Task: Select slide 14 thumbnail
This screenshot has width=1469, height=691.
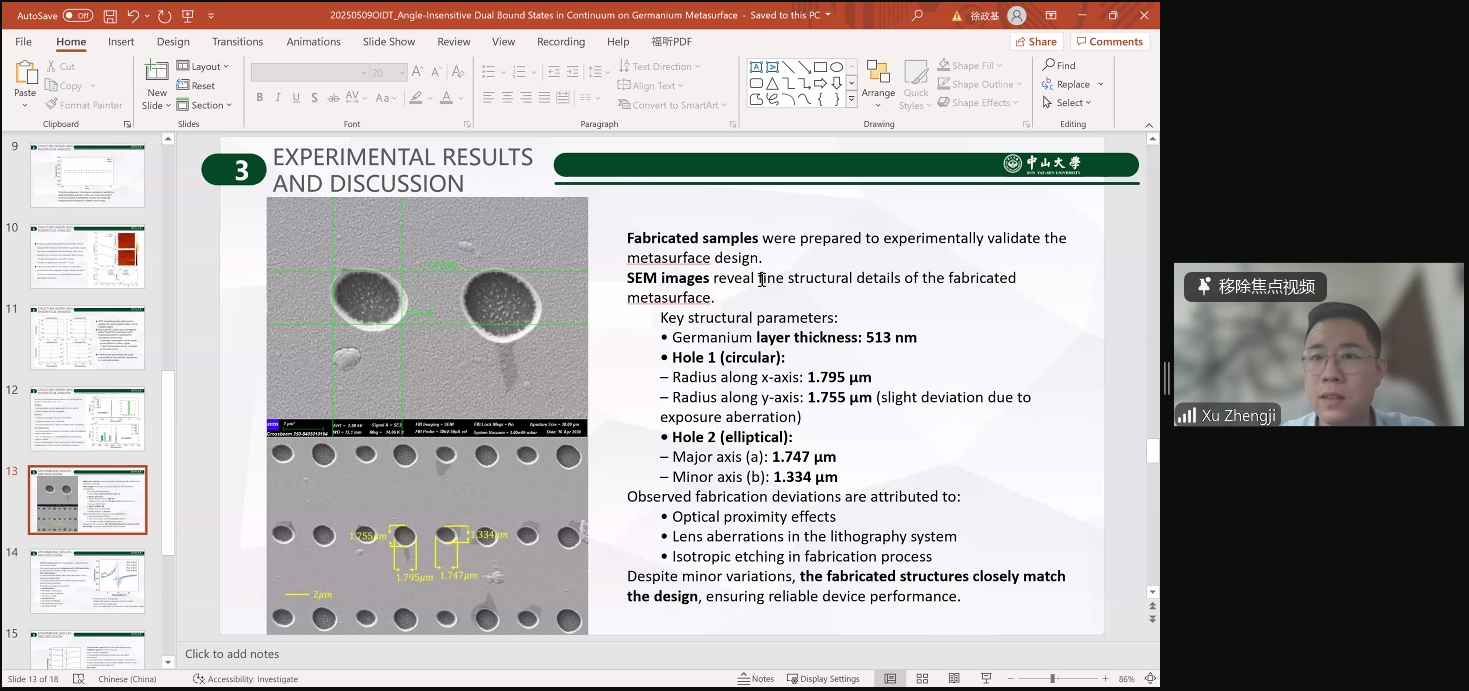Action: coord(88,581)
